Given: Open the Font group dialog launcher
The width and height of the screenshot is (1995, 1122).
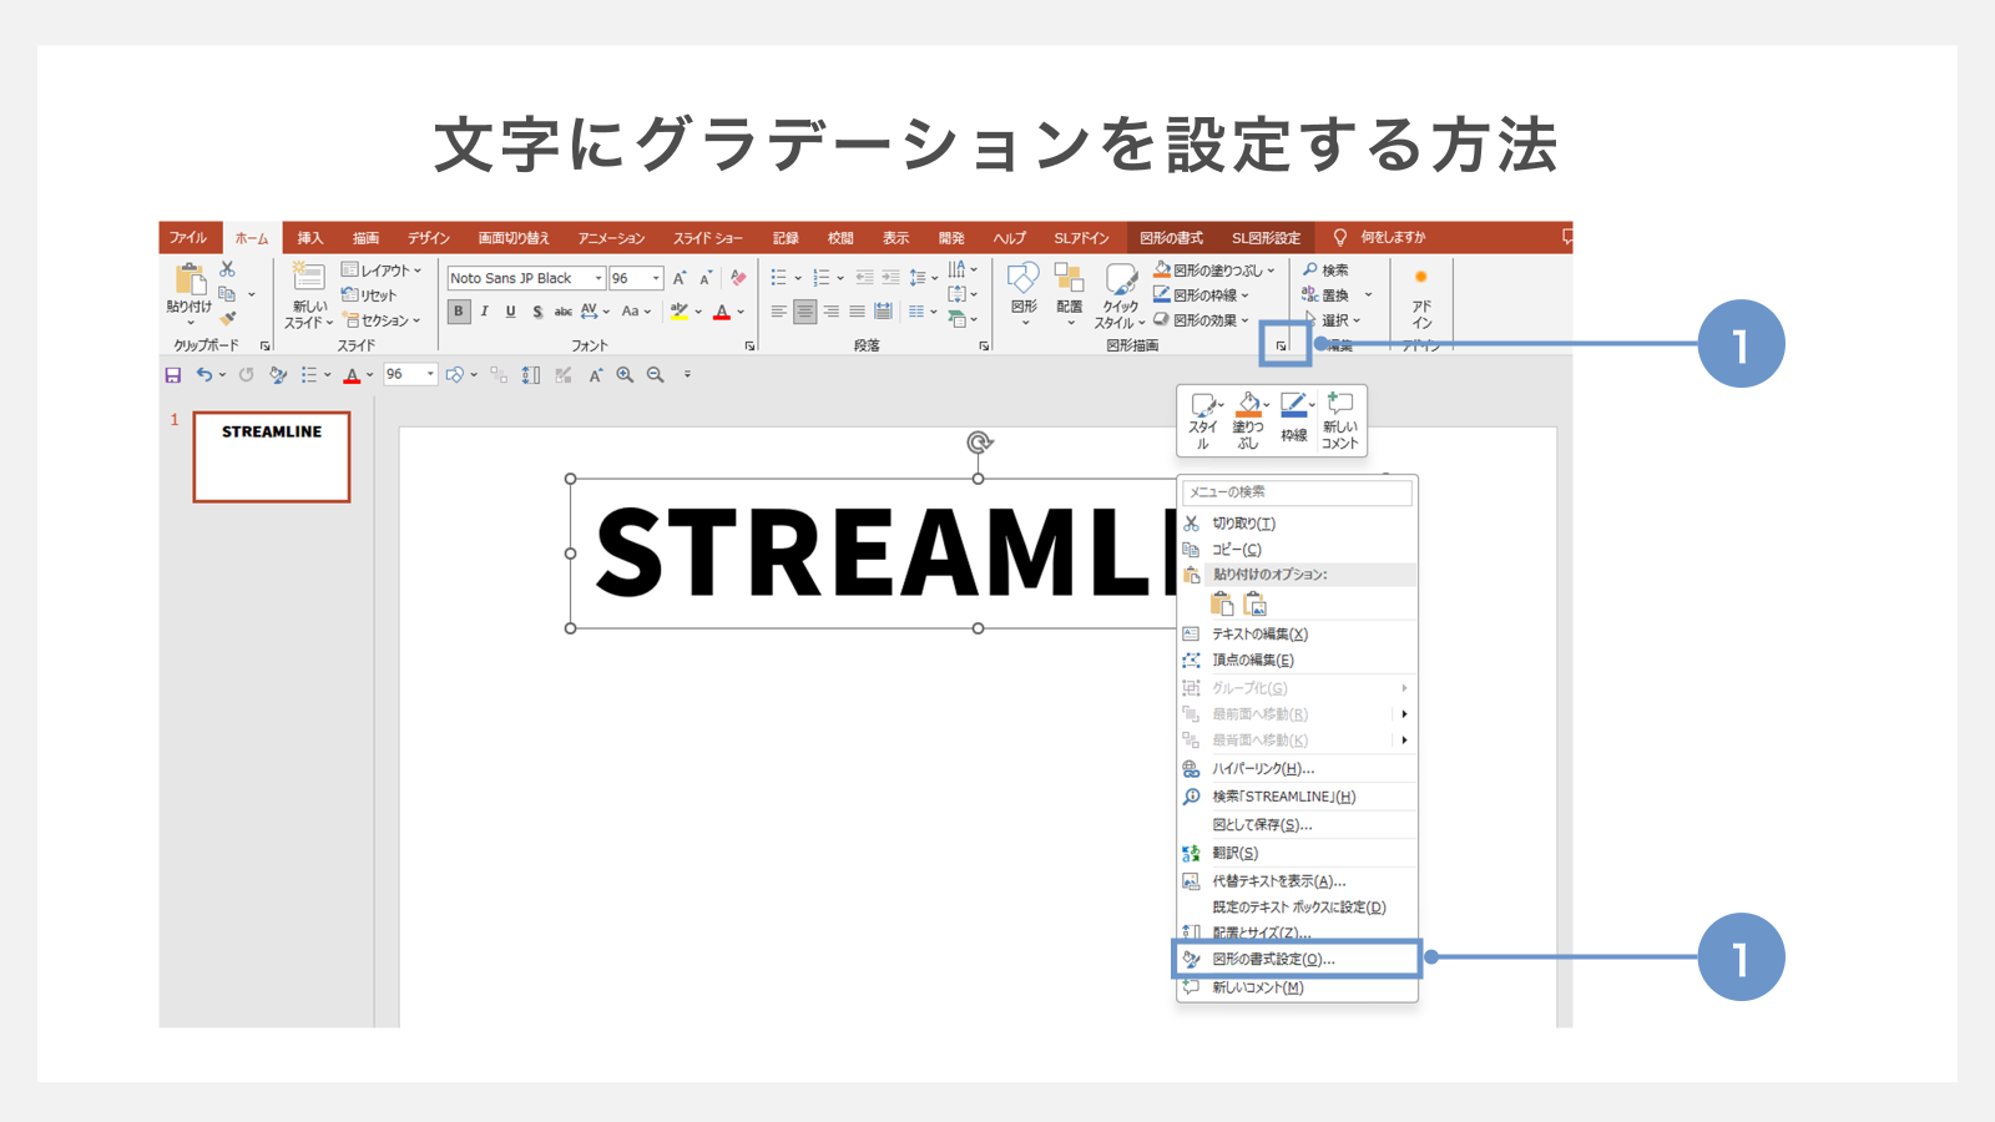Looking at the screenshot, I should [749, 346].
